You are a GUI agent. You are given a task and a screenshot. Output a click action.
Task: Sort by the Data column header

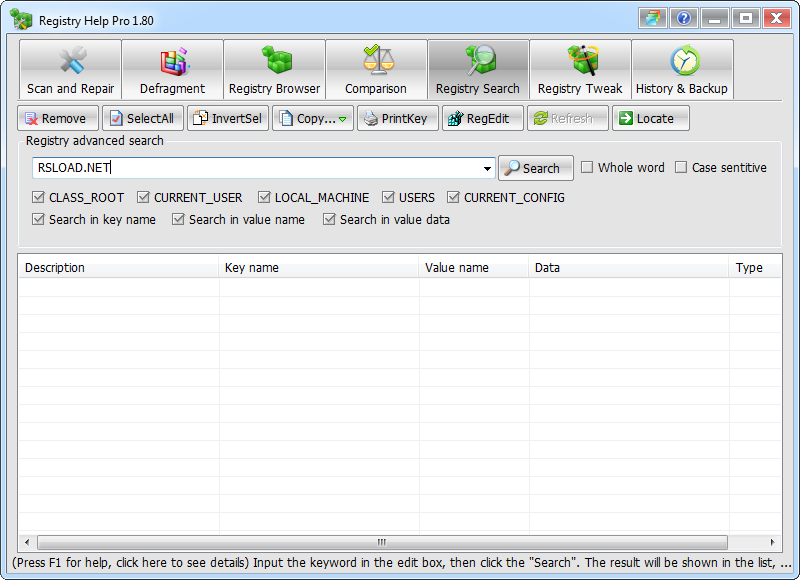pos(629,267)
